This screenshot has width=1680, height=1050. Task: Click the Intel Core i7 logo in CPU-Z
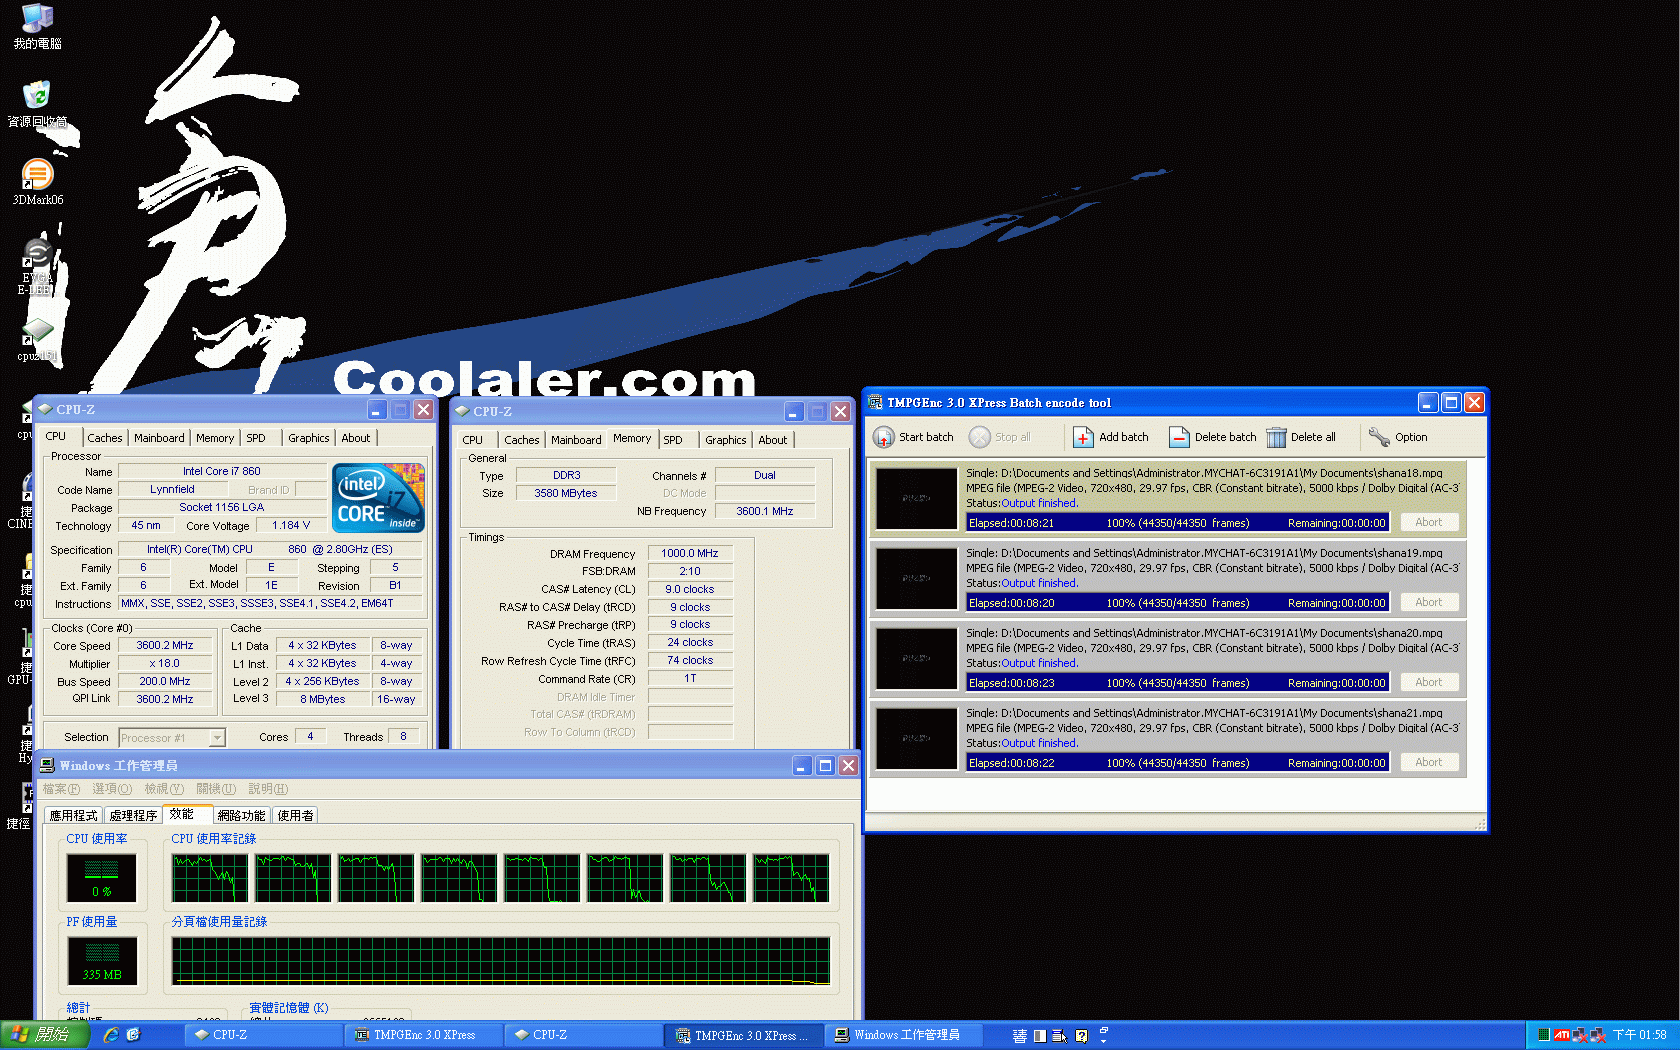pyautogui.click(x=378, y=497)
